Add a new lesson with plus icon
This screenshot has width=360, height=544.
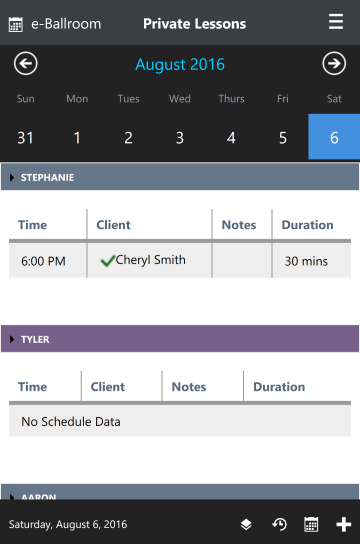point(343,524)
